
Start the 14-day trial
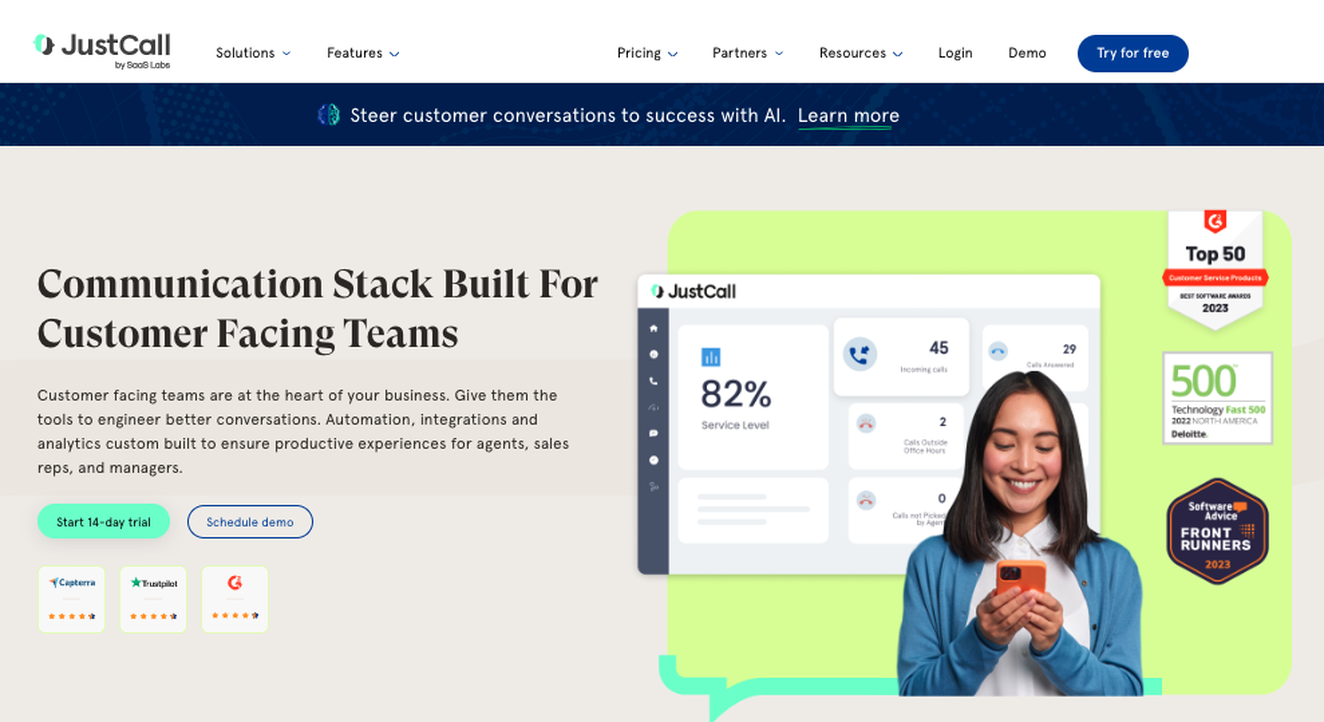pos(104,522)
